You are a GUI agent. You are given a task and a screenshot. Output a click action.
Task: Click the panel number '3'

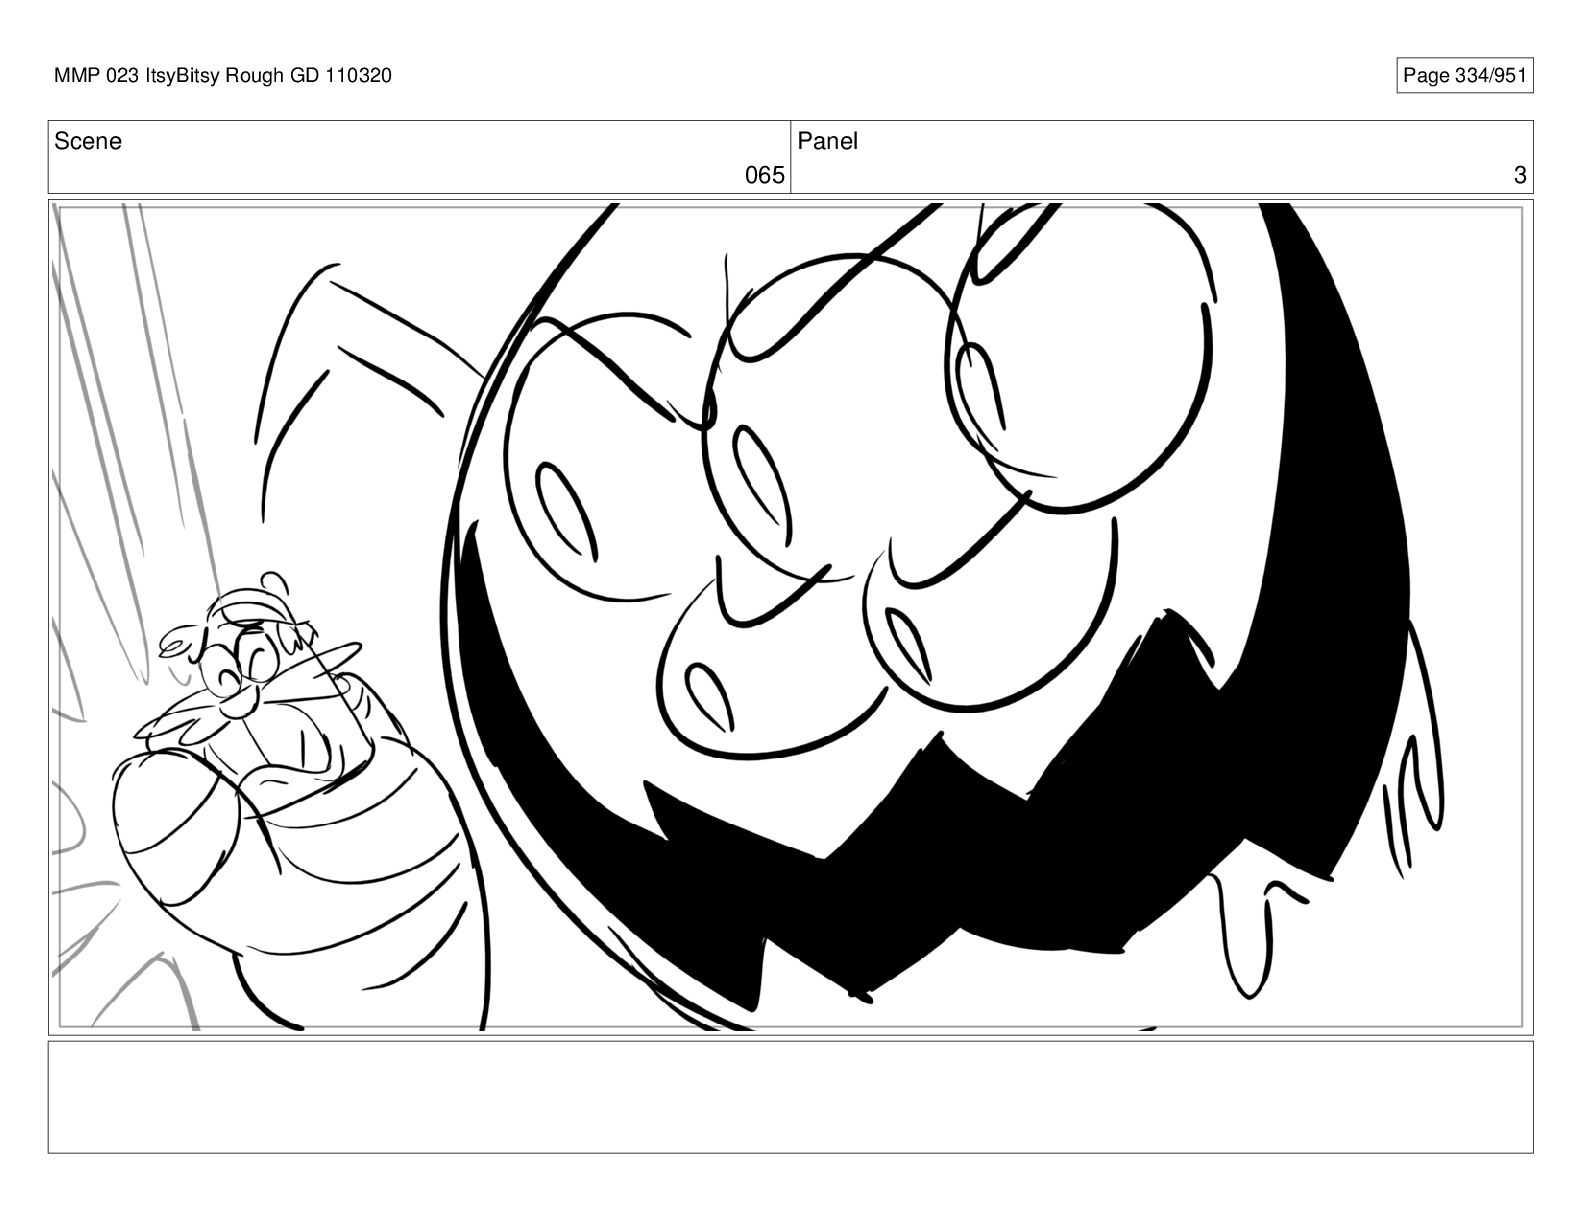pos(1520,176)
